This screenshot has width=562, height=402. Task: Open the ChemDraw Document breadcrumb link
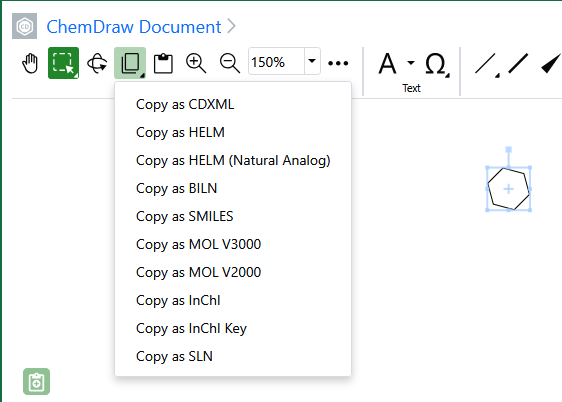pos(134,27)
